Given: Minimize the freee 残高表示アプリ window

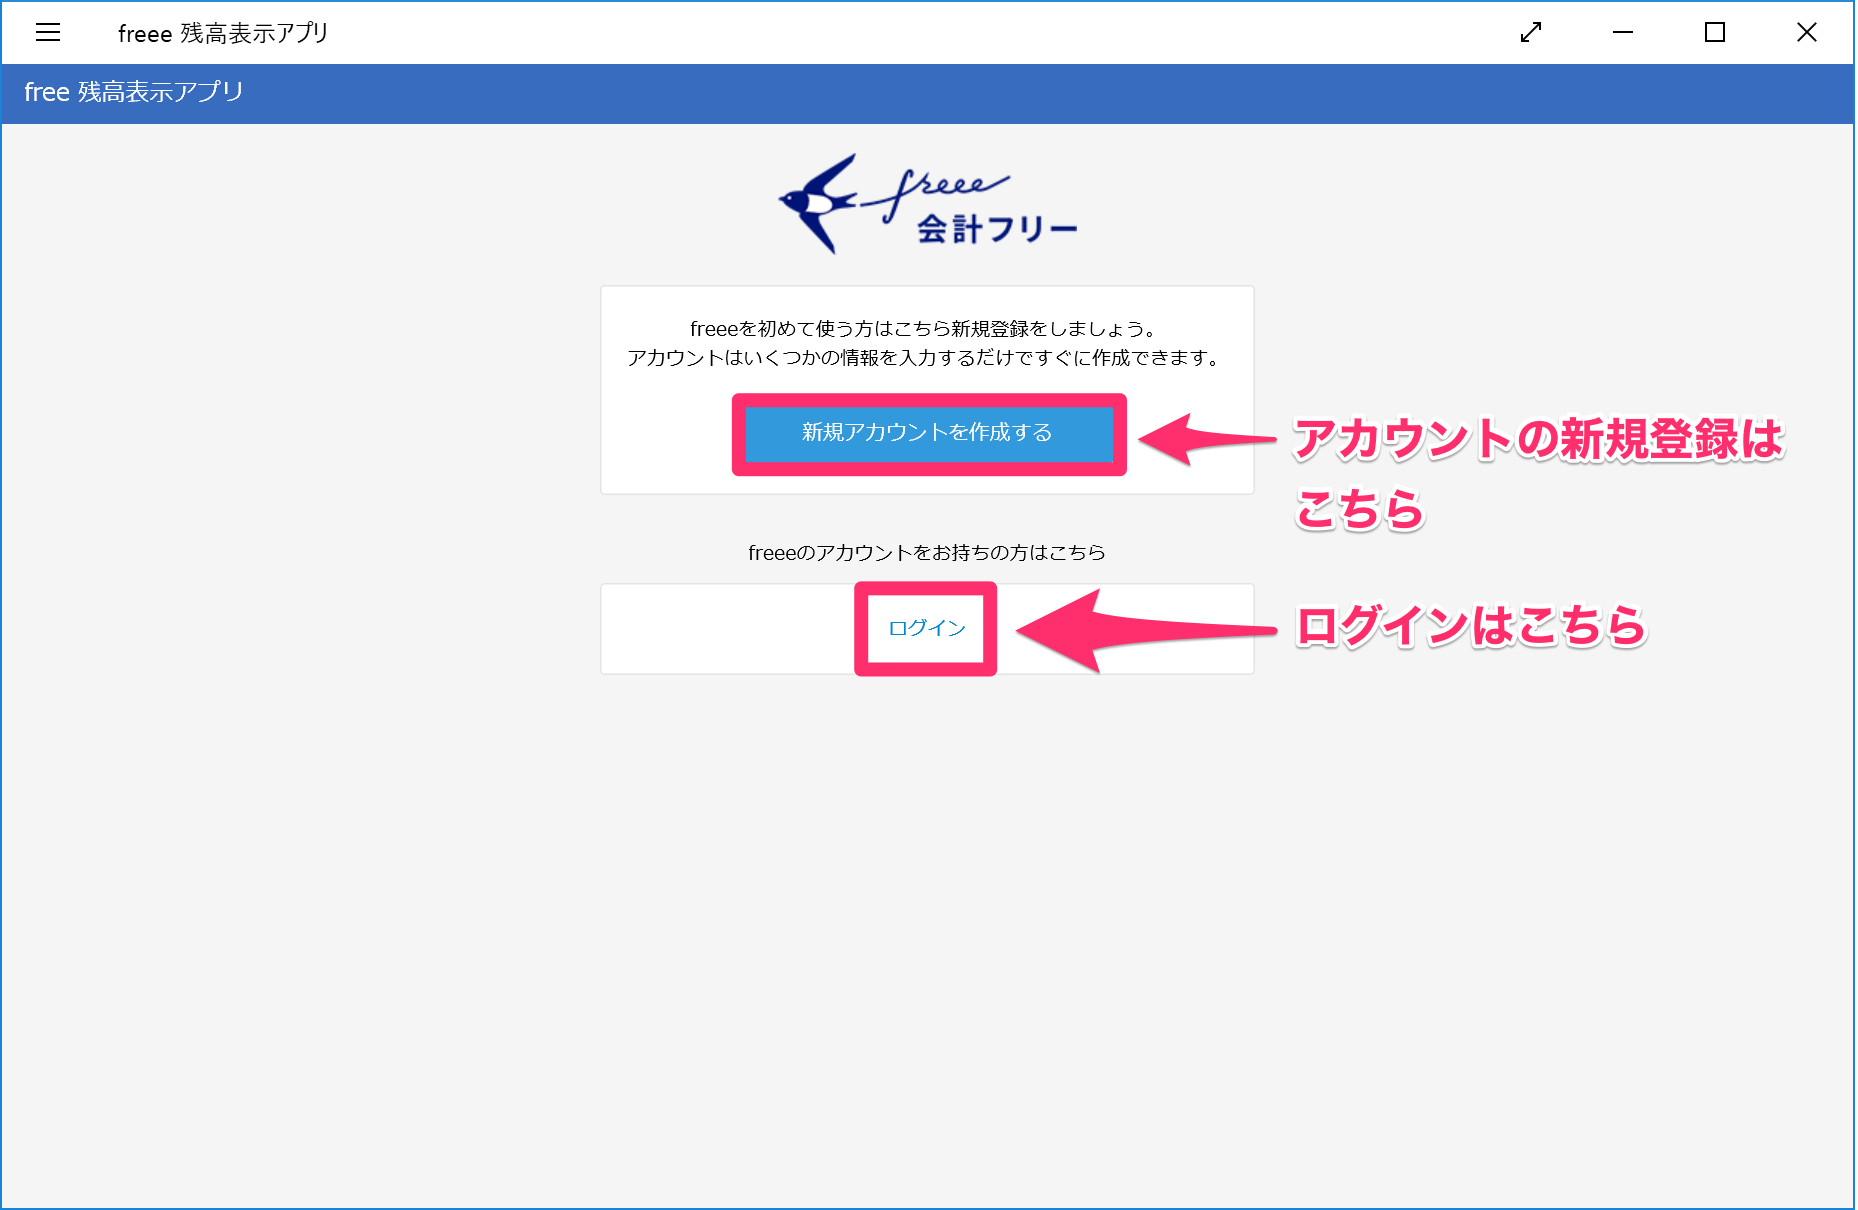Looking at the screenshot, I should coord(1623,33).
